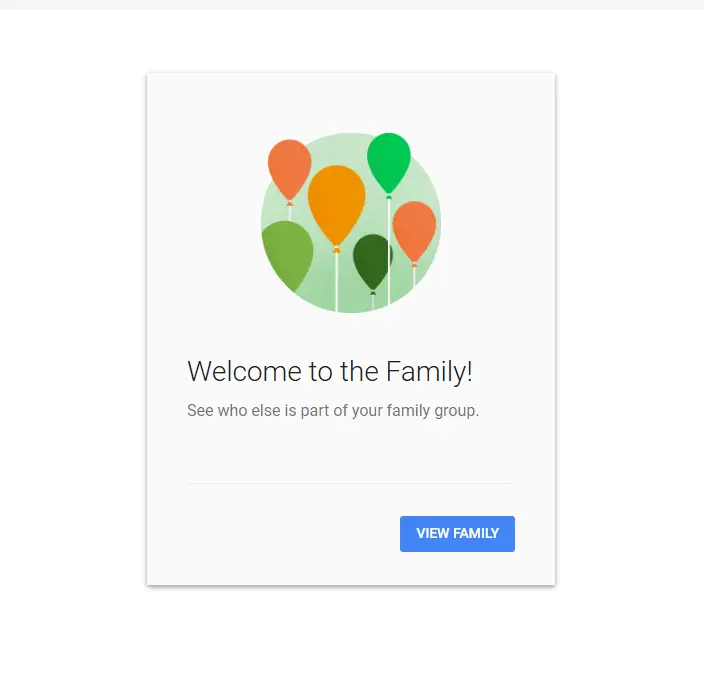The height and width of the screenshot is (680, 704).
Task: Click the words 'See who' starting the subtitle
Action: point(217,411)
